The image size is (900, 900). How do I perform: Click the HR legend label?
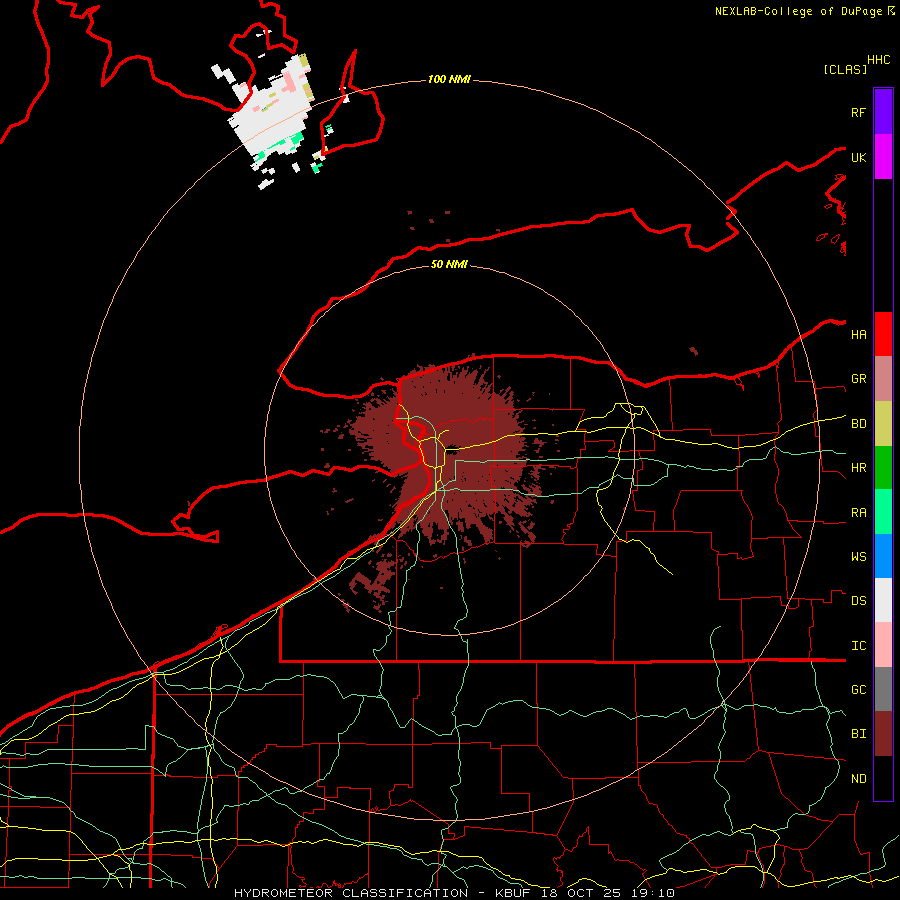[x=858, y=468]
